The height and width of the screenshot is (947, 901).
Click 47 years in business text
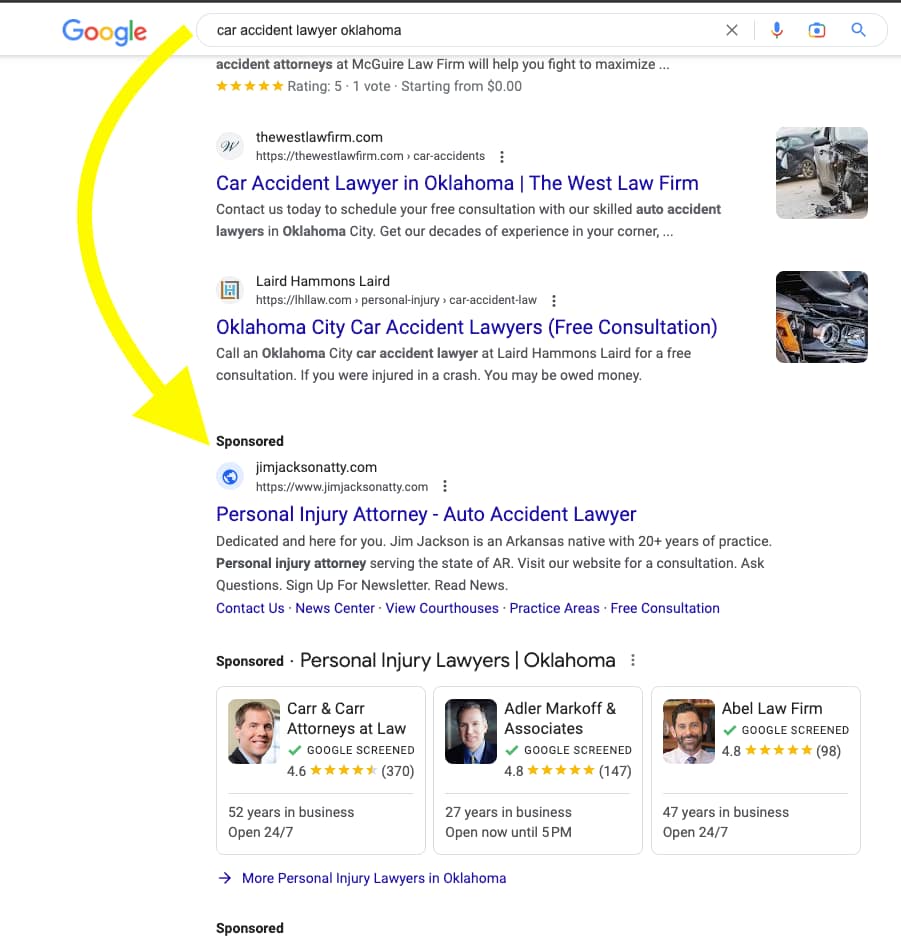[726, 812]
